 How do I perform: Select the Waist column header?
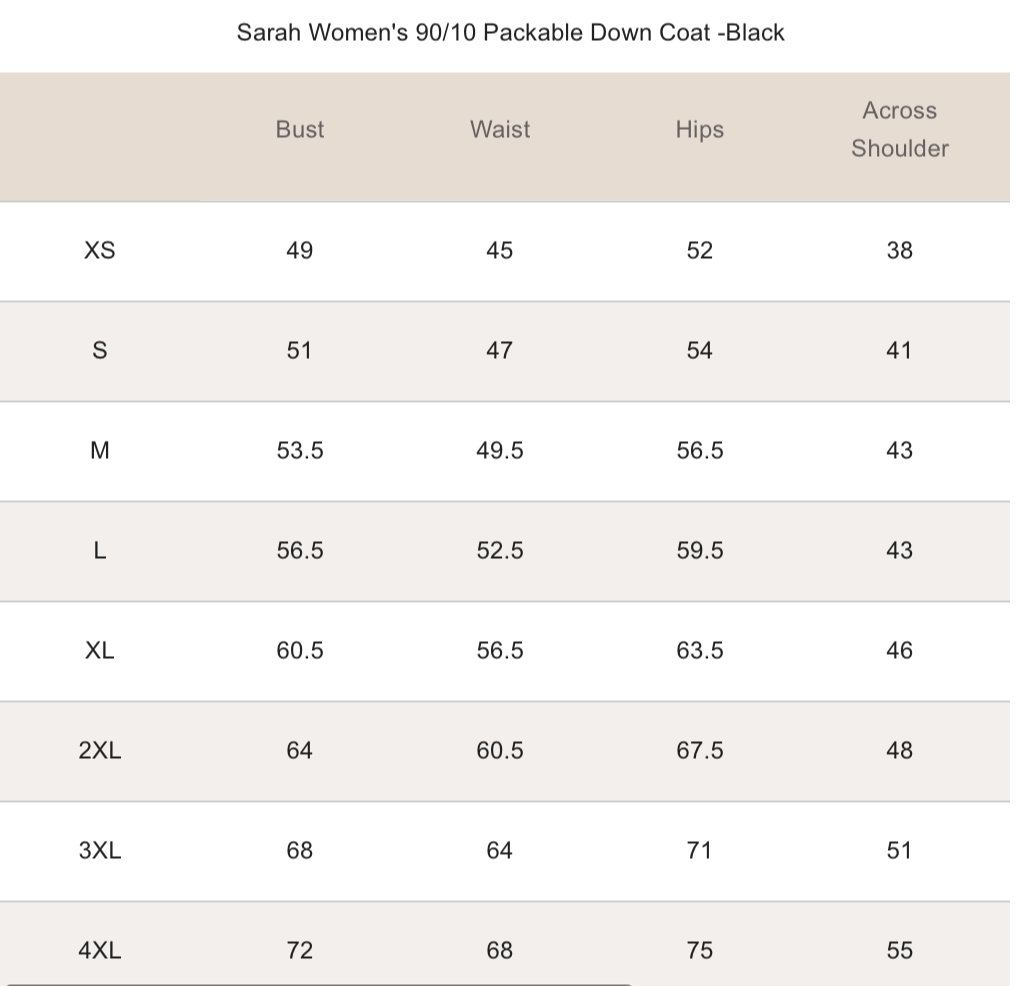tap(500, 130)
